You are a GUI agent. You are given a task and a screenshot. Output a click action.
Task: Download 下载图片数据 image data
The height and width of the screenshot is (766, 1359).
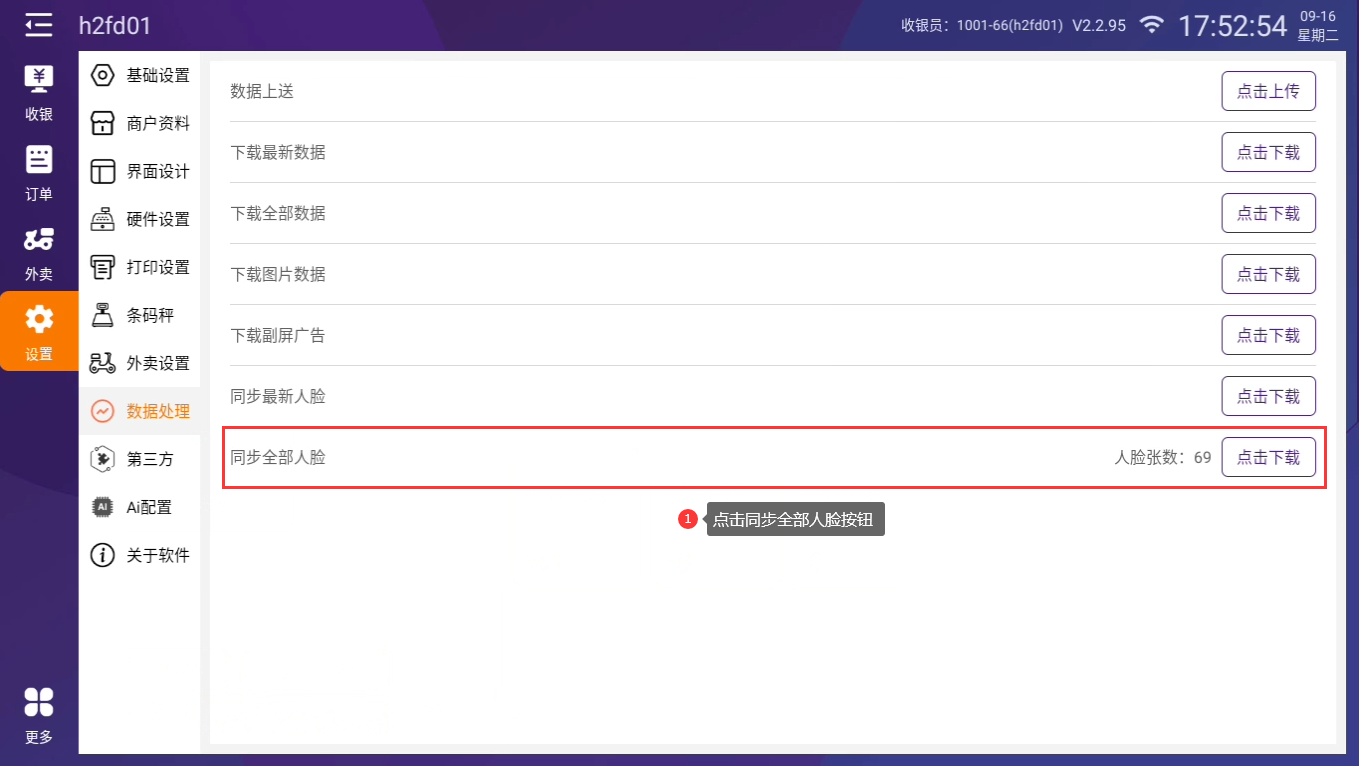tap(1268, 274)
